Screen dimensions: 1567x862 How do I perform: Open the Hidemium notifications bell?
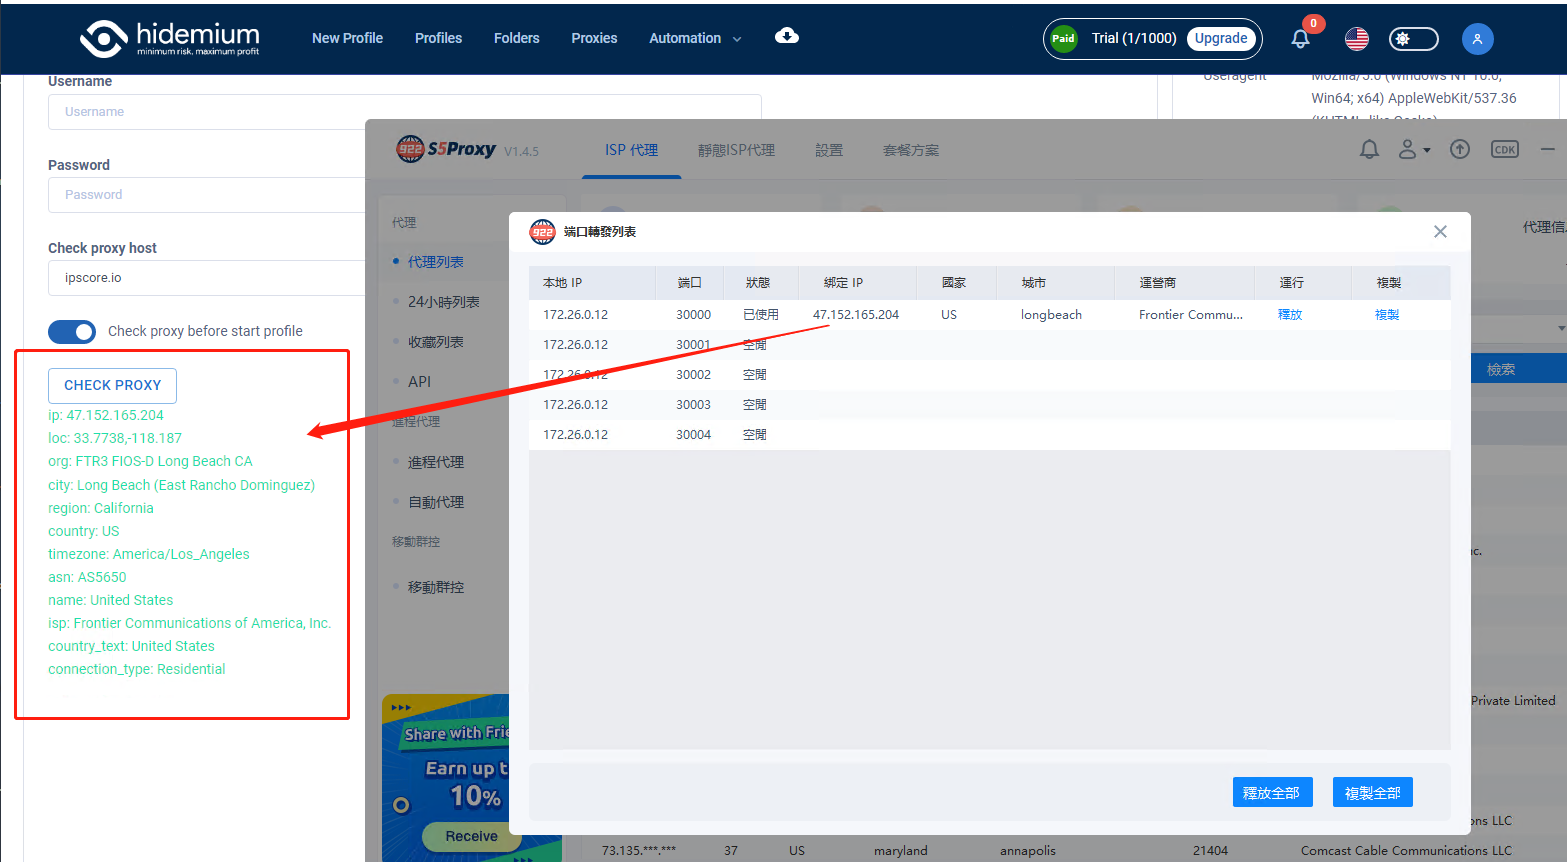tap(1300, 39)
